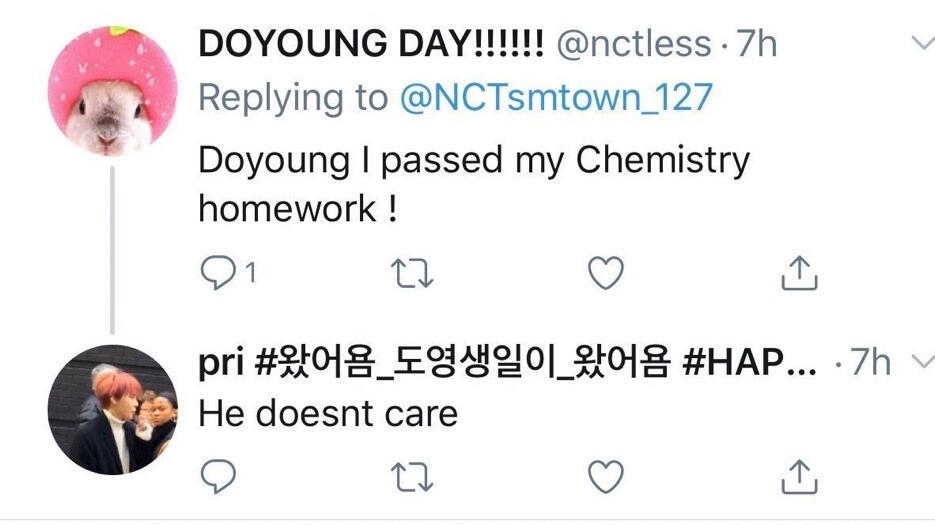This screenshot has height=525, width=935.
Task: Open the "He doesnt care" reply text
Action: coord(328,412)
